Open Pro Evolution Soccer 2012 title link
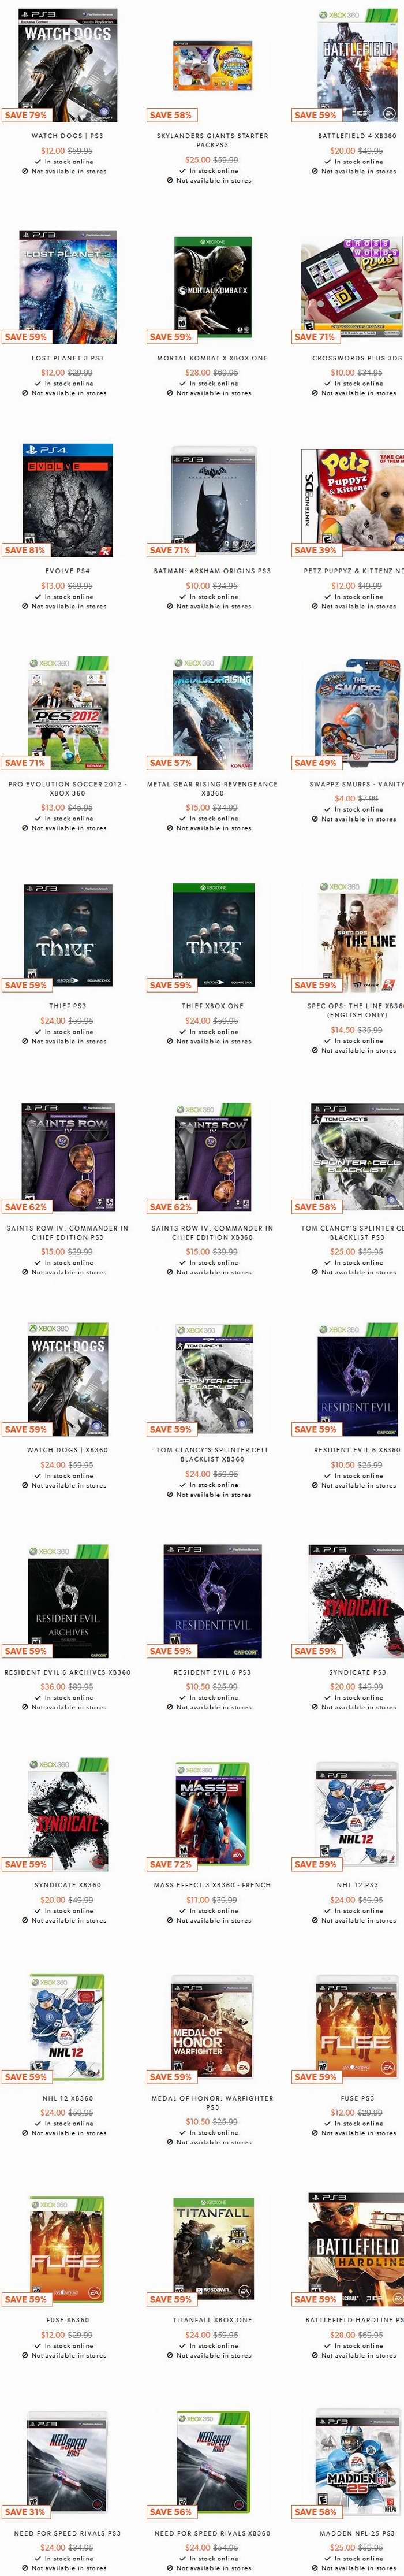The width and height of the screenshot is (404, 2576). tap(67, 788)
